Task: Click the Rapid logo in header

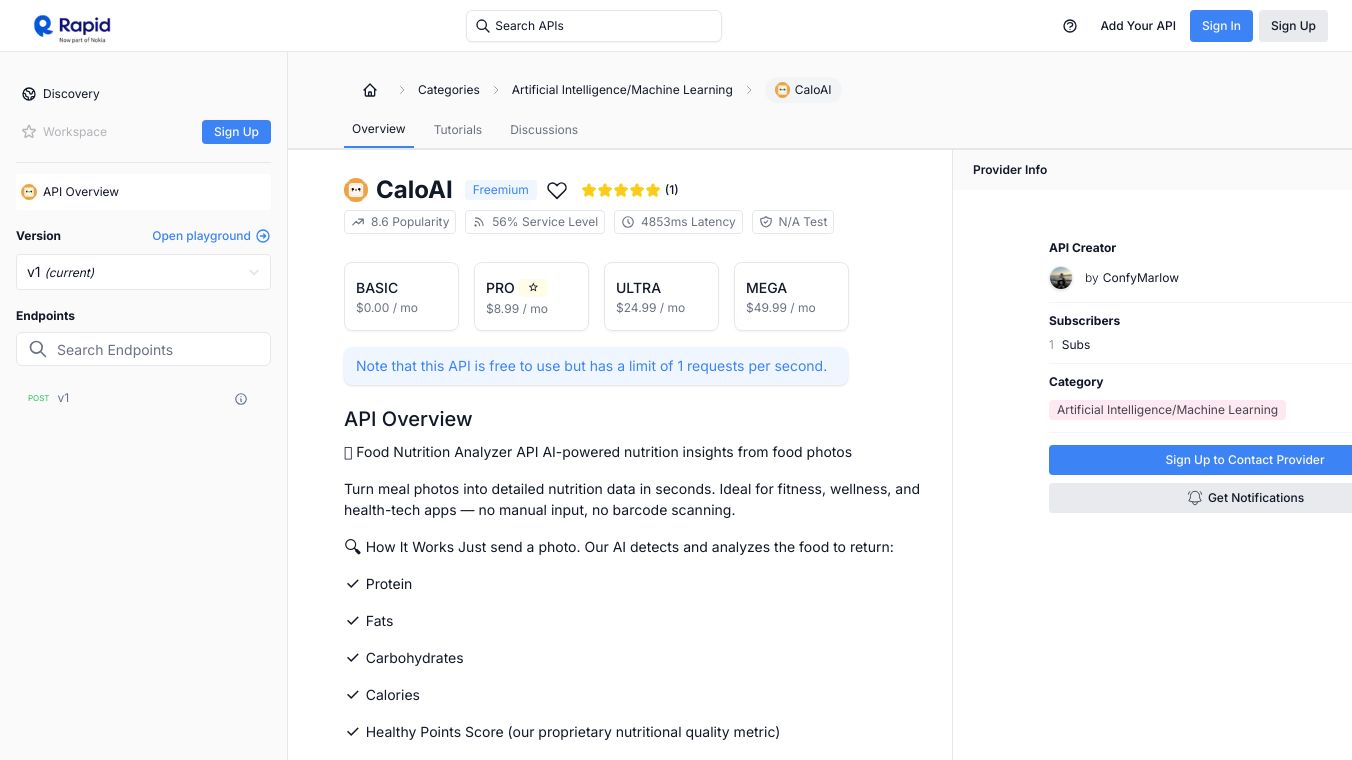Action: 72,27
